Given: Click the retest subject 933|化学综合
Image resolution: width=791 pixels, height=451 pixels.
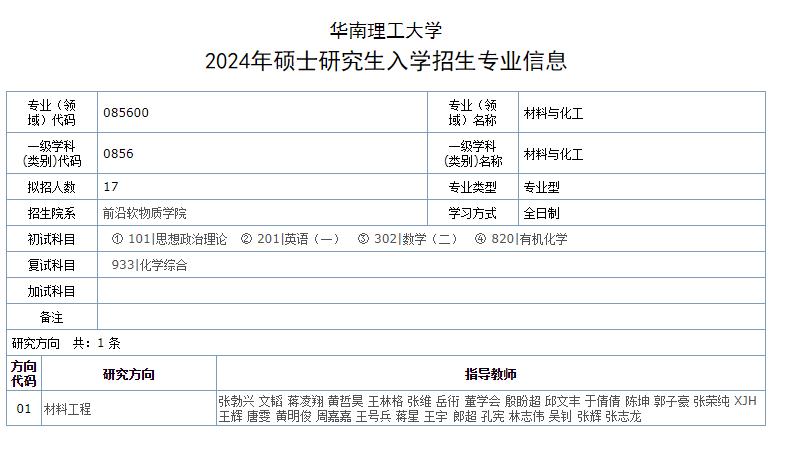Looking at the screenshot, I should tap(149, 265).
